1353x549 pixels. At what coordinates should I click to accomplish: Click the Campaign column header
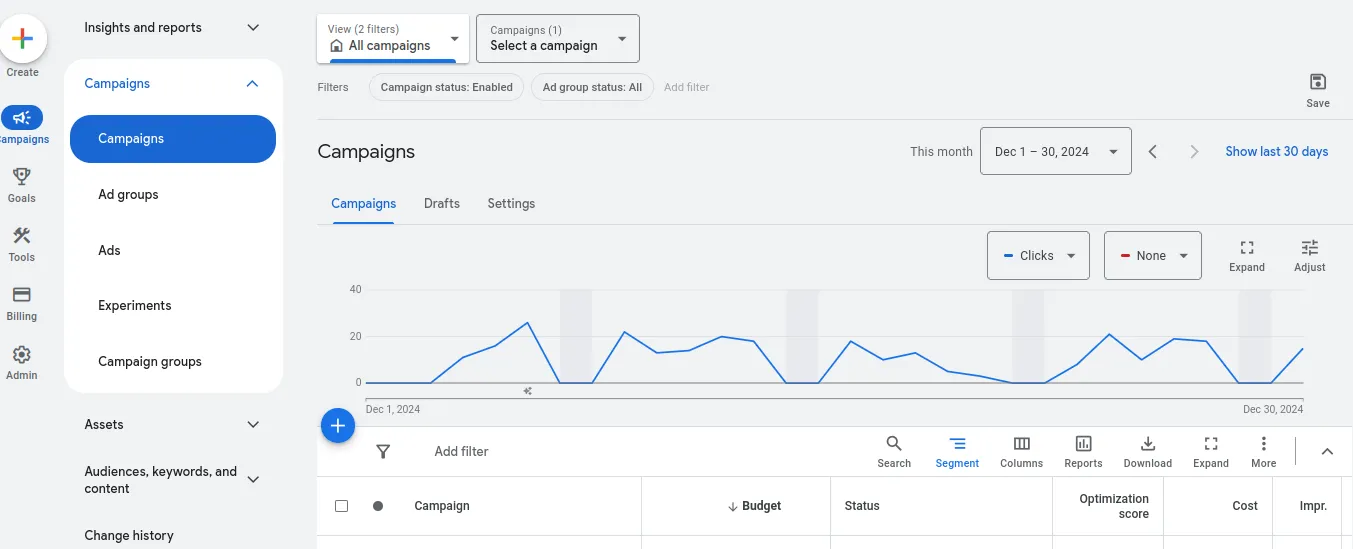point(442,506)
